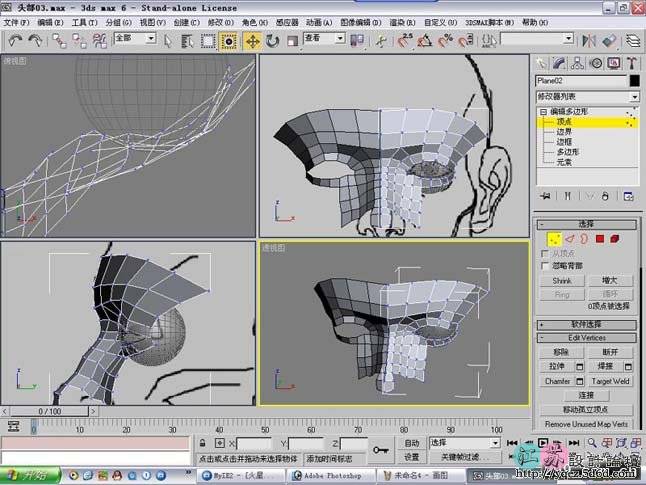
Task: Click the Use Pivot Point Center icon
Action: pyautogui.click(x=357, y=40)
